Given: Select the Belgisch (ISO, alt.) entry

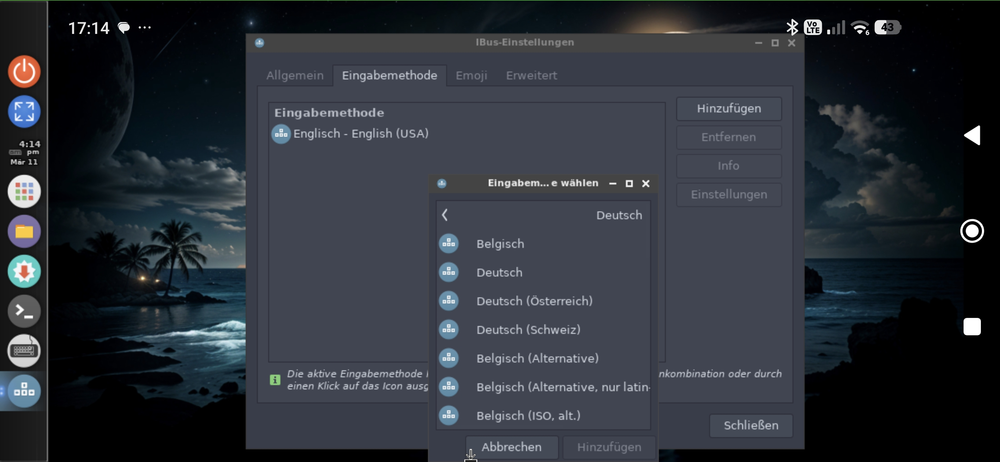Looking at the screenshot, I should tap(528, 415).
